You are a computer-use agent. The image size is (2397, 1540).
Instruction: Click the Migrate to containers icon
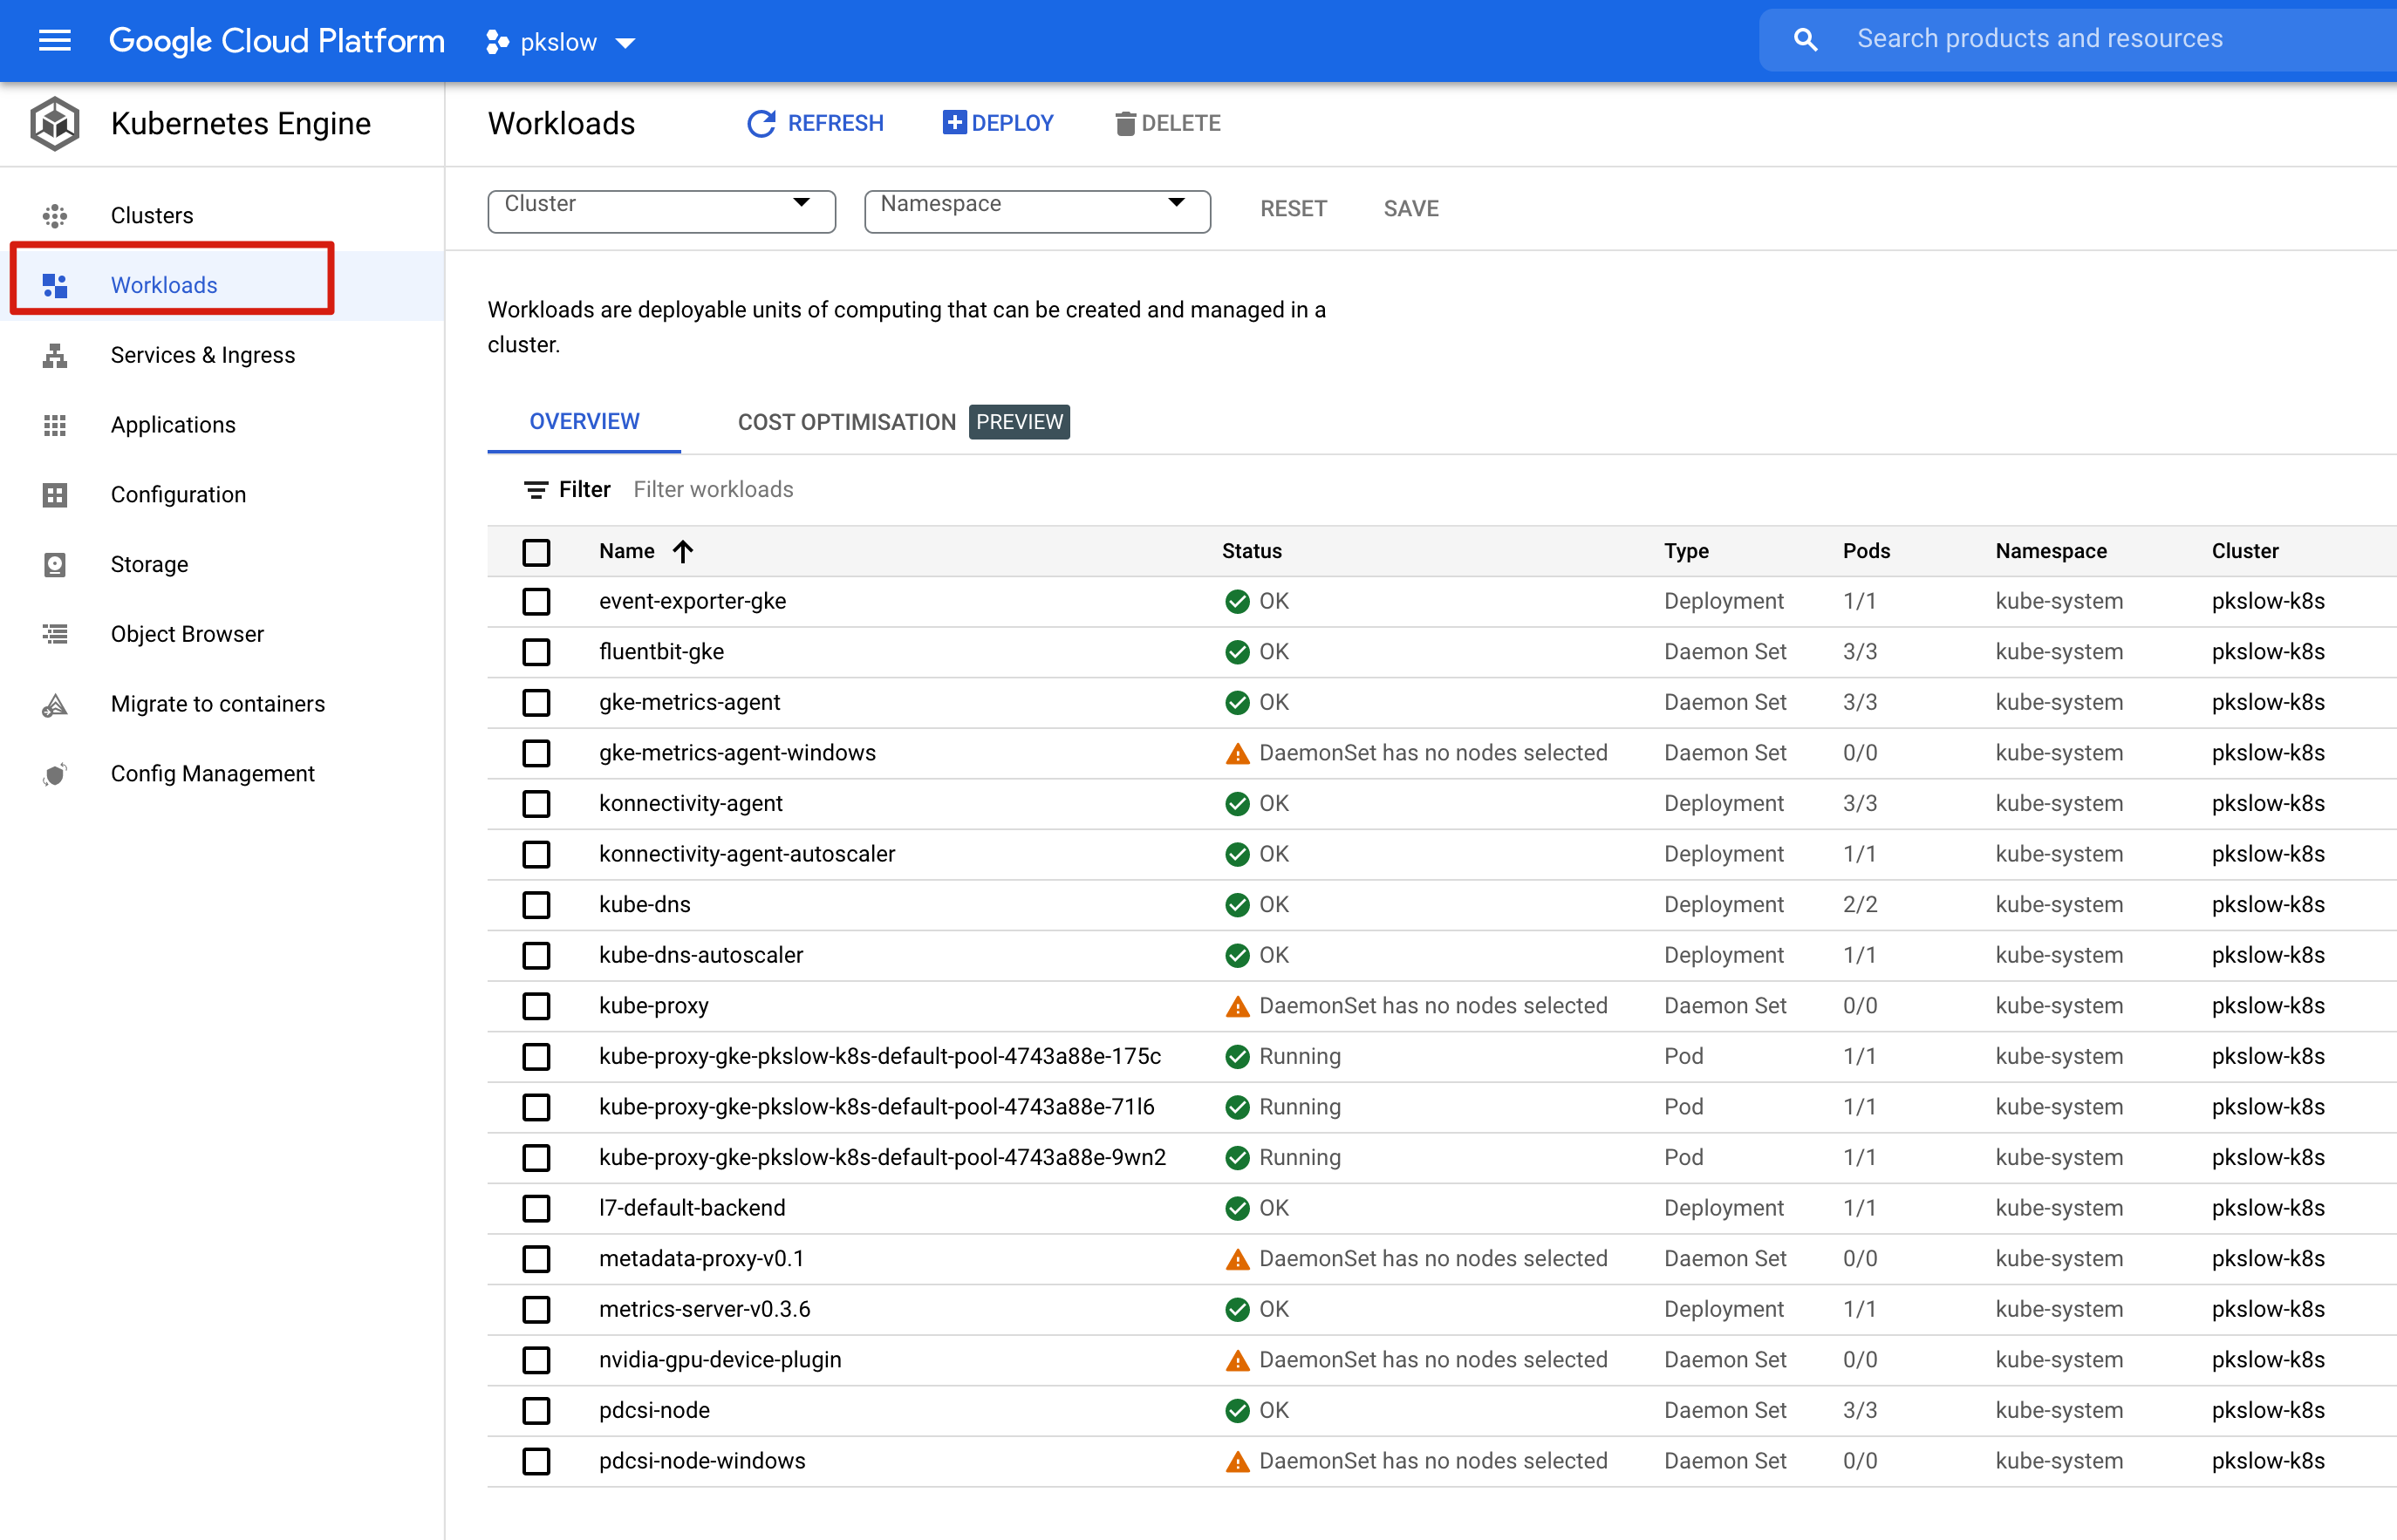[55, 704]
